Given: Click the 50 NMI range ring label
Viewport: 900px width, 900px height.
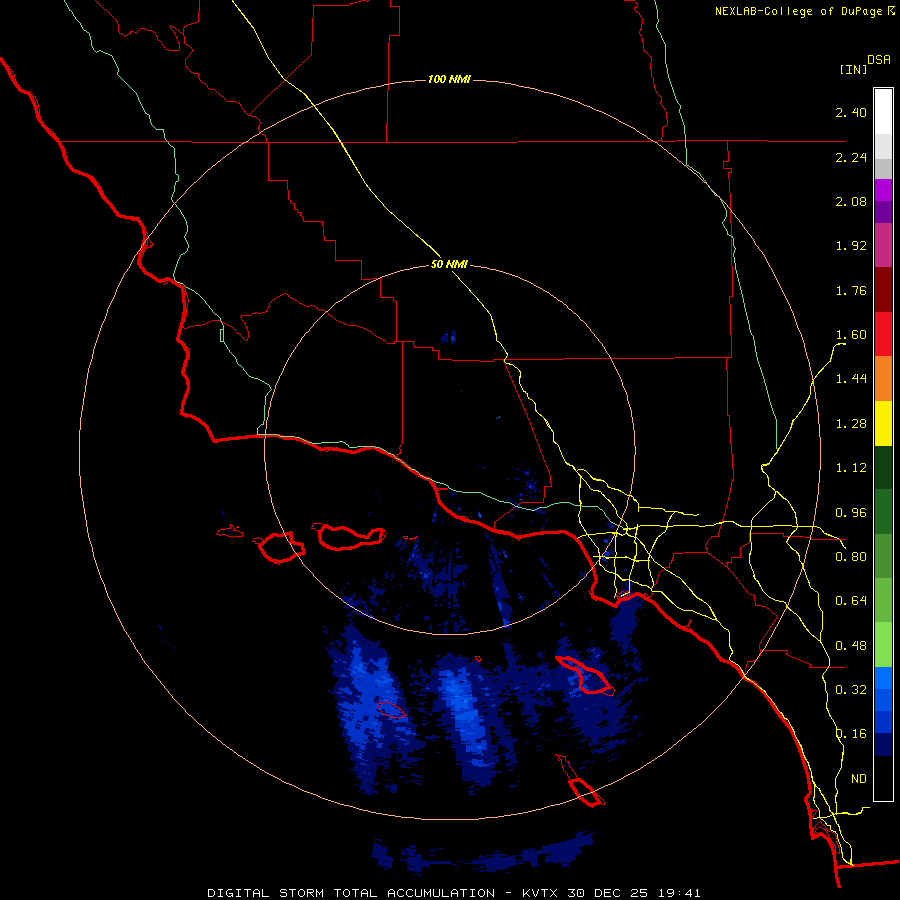Looking at the screenshot, I should tap(449, 265).
